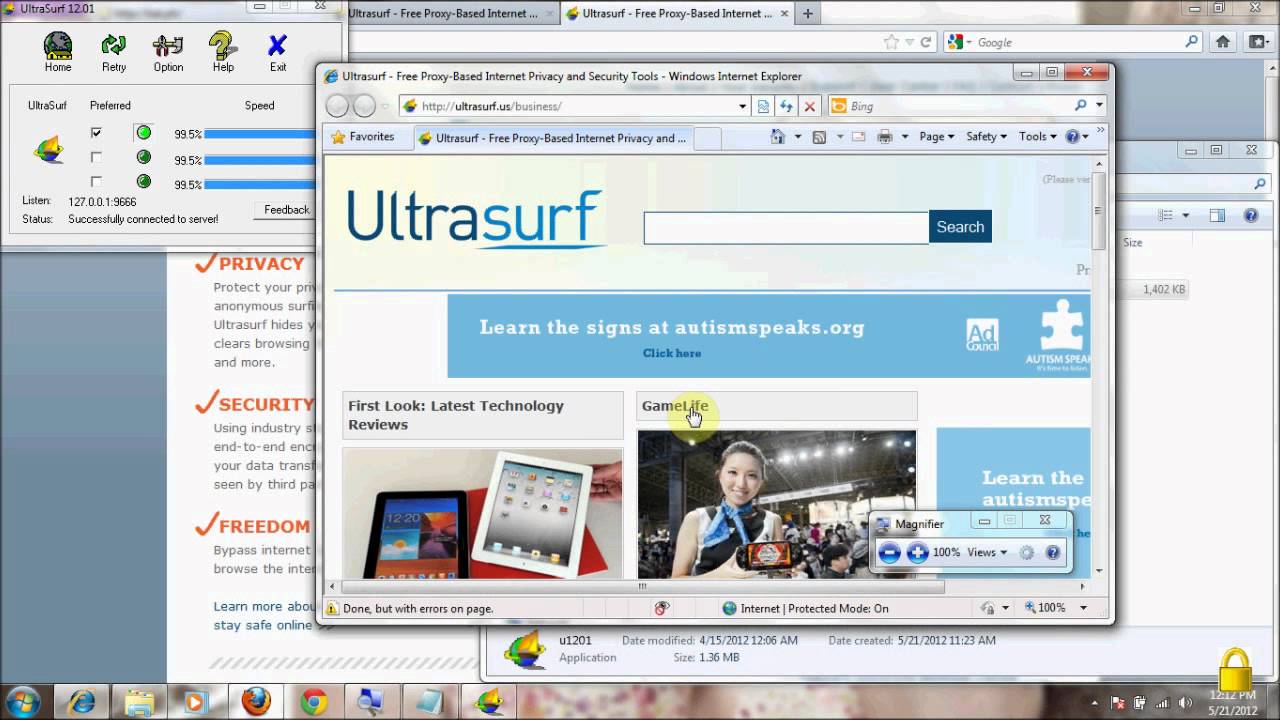Expand the address bar history dropdown
1280x720 pixels.
[742, 106]
